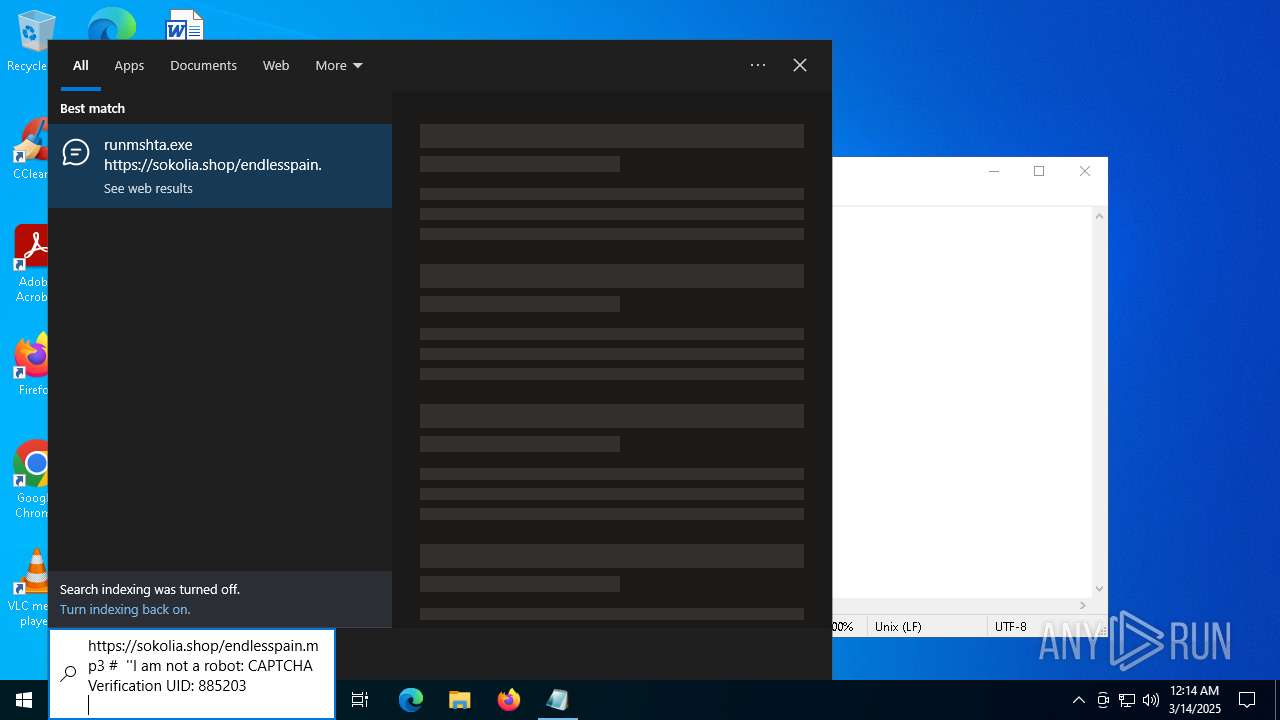
Task: Click the UTF-8 encoding in Notepad status bar
Action: pyautogui.click(x=1010, y=626)
